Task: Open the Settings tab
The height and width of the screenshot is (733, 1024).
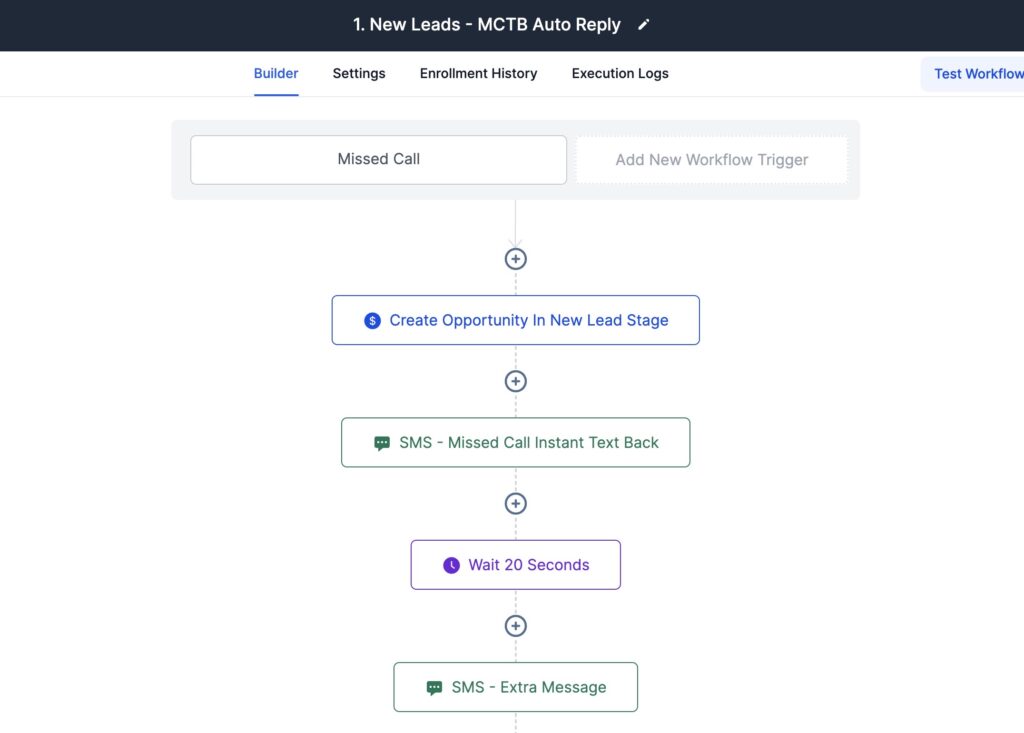Action: [x=359, y=73]
